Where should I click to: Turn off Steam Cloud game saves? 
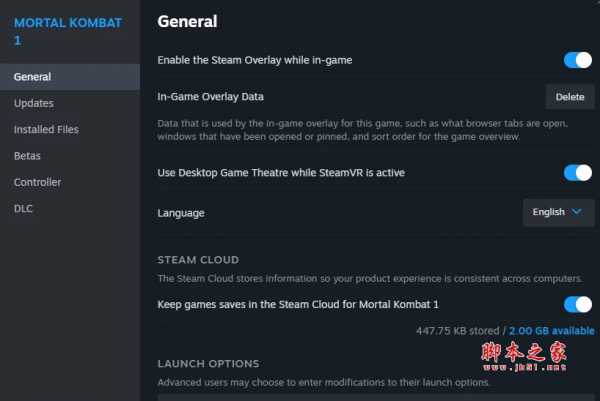[x=578, y=304]
